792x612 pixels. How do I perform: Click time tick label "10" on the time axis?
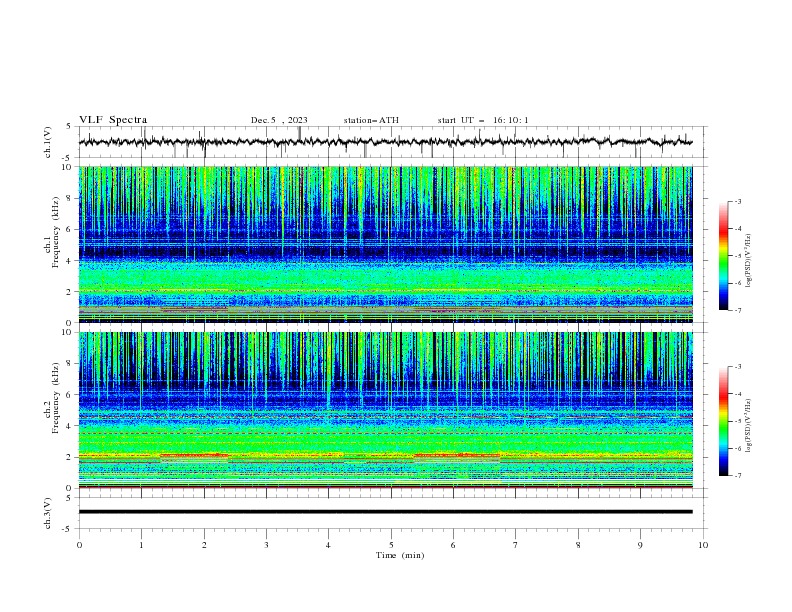tap(703, 545)
